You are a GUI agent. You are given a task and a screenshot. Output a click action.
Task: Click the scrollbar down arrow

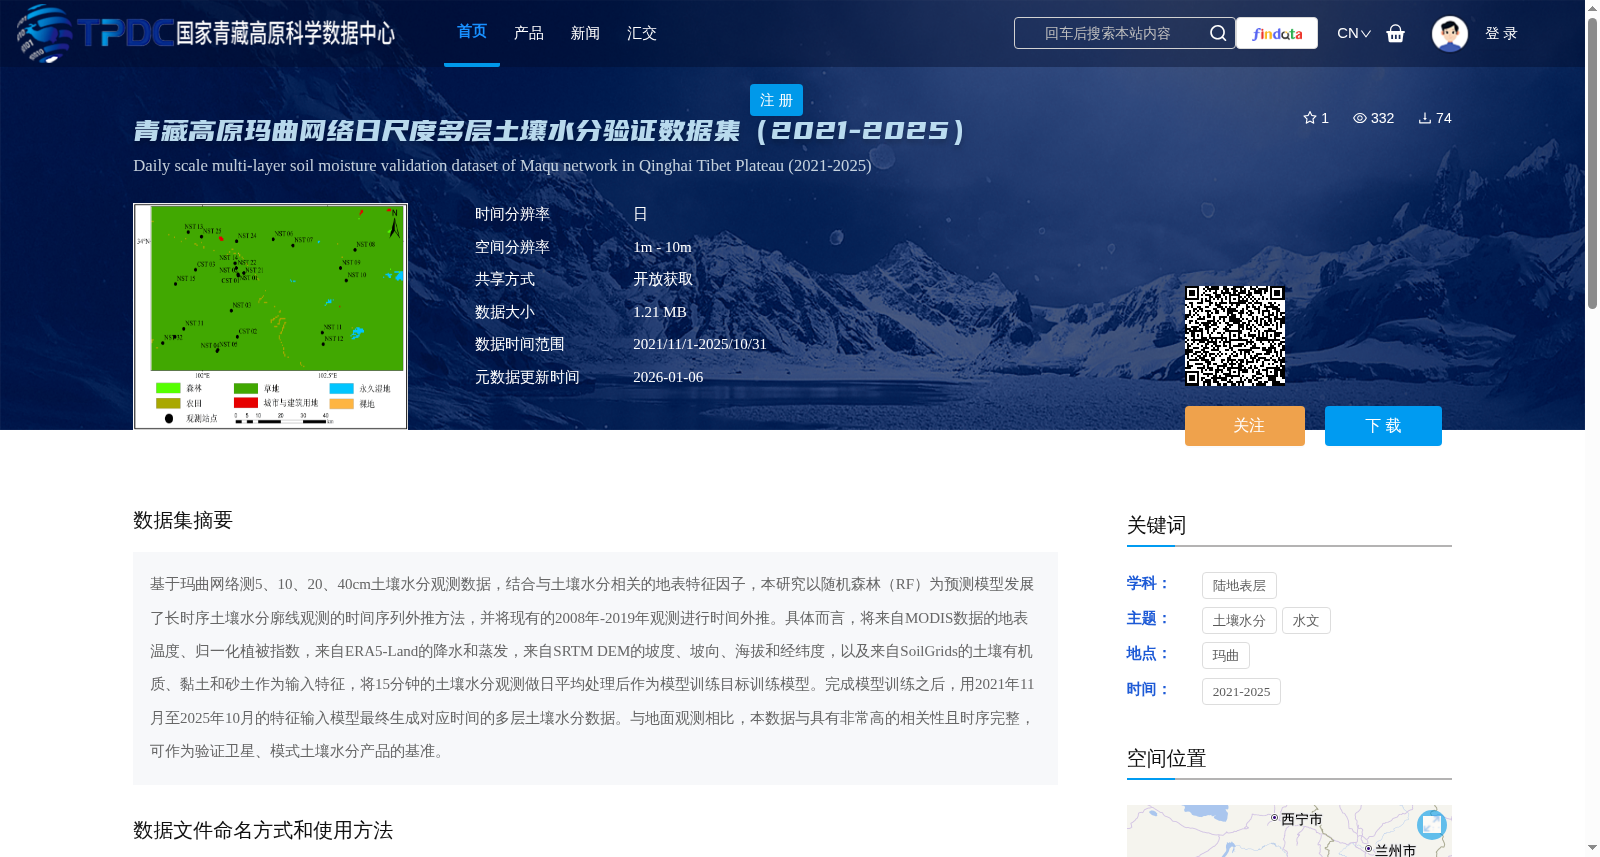(1592, 848)
